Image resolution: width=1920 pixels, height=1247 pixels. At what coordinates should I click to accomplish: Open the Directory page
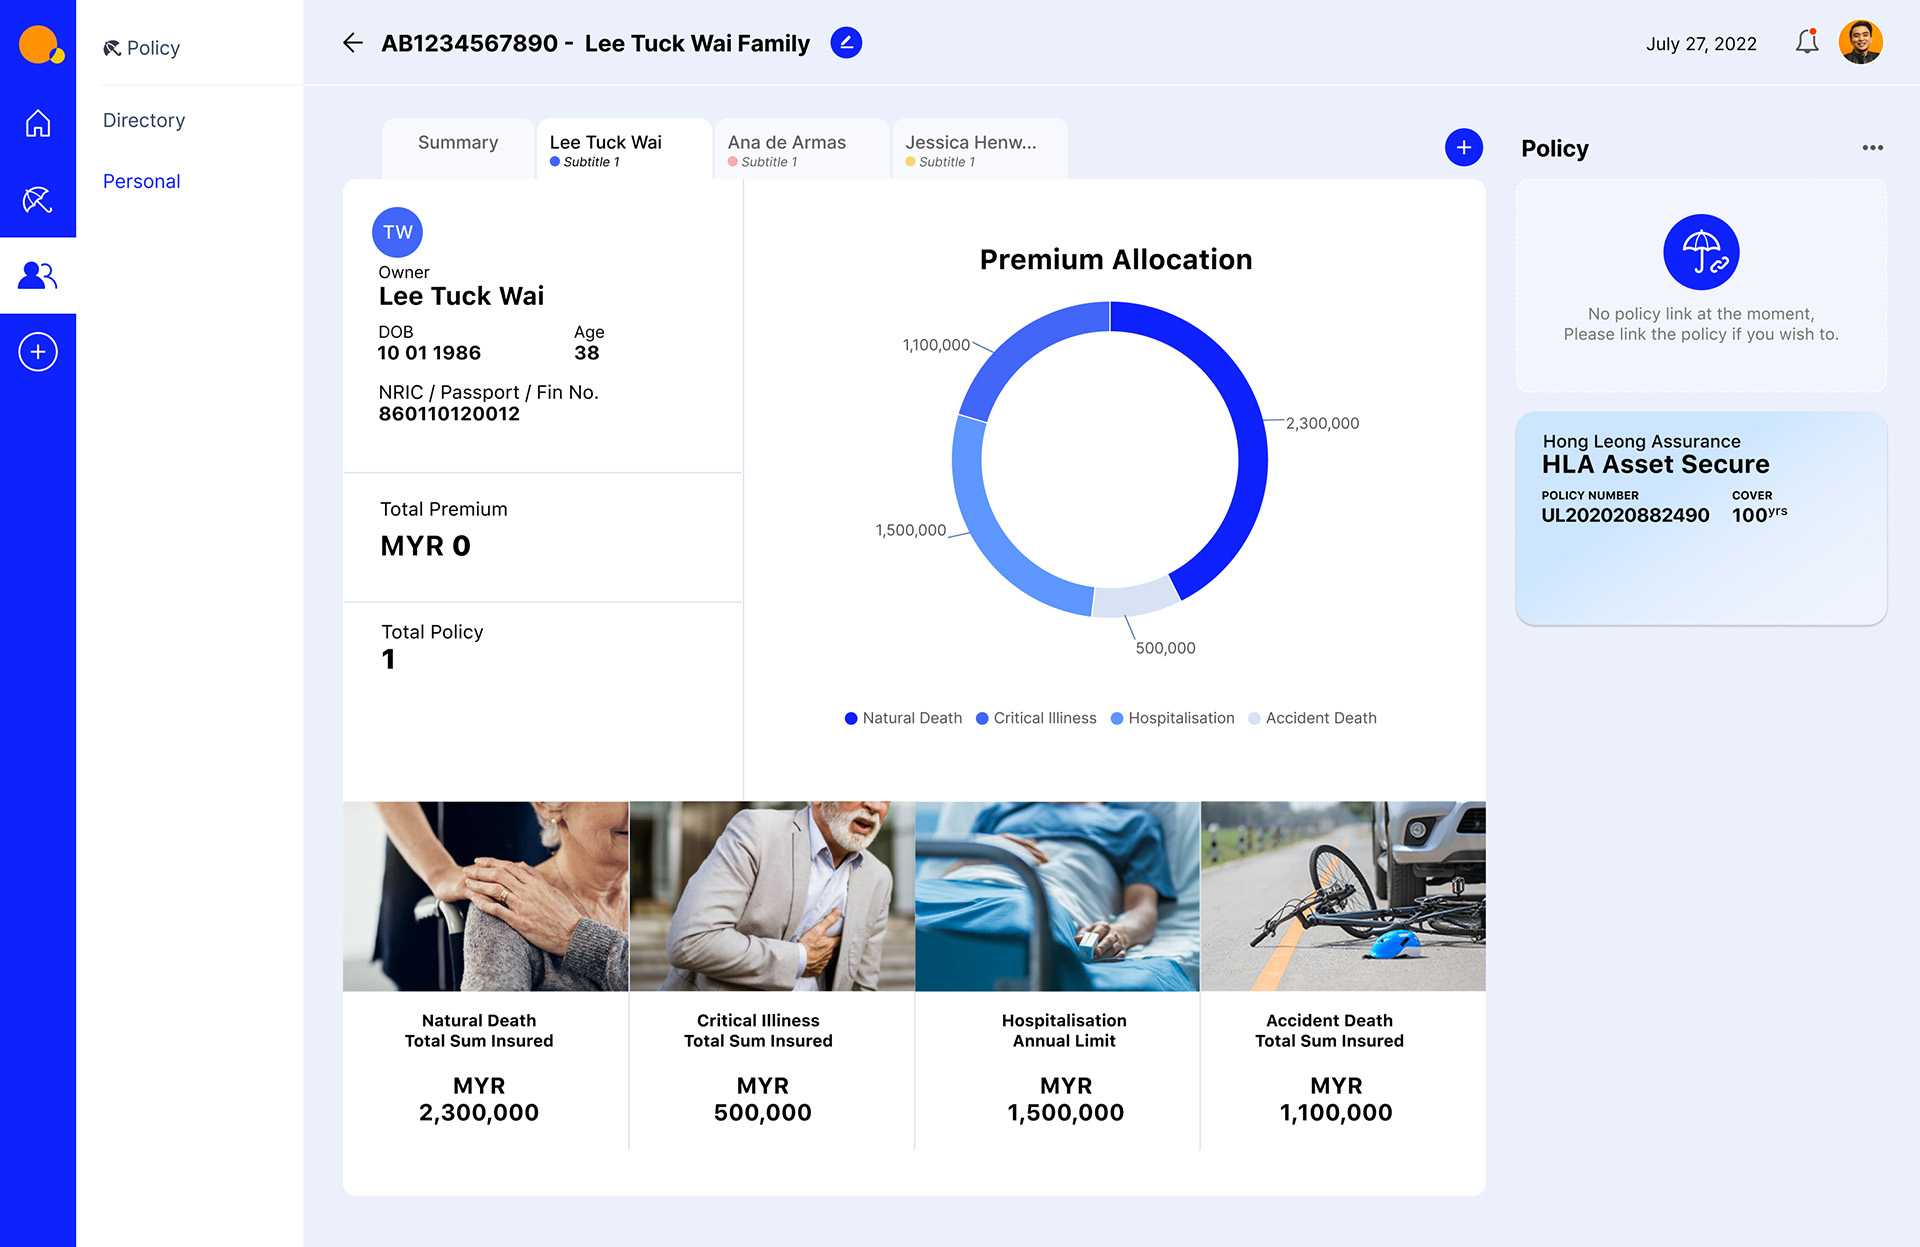click(143, 120)
